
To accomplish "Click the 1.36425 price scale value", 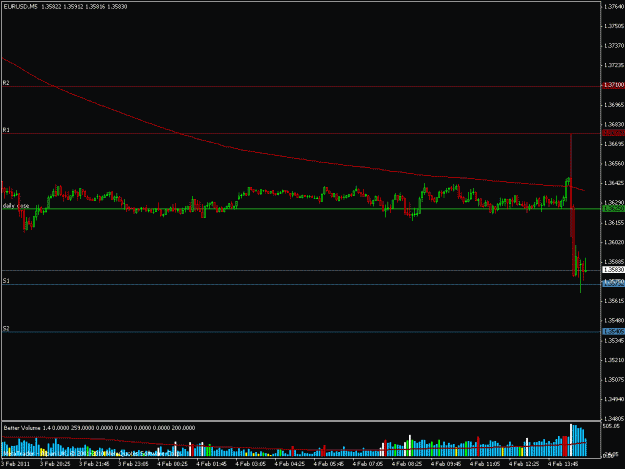I will (x=614, y=183).
